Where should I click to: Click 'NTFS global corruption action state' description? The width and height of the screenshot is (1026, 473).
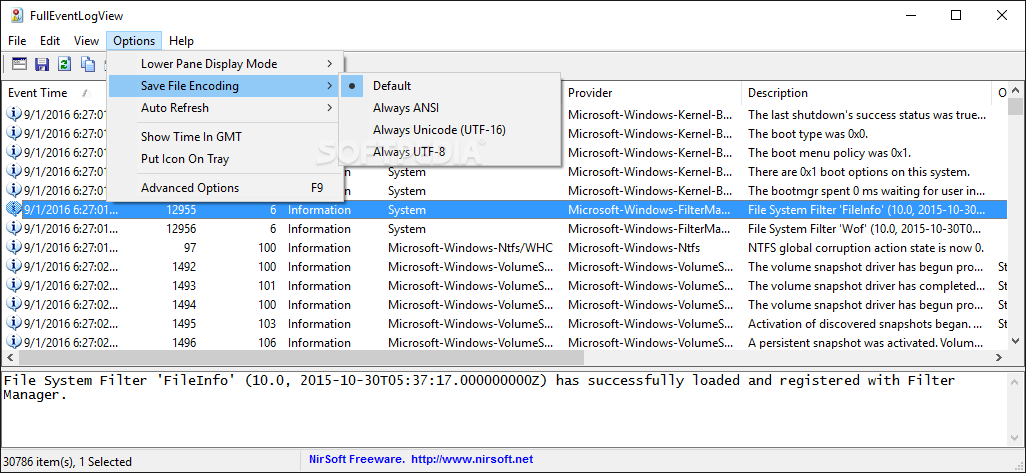click(x=866, y=248)
